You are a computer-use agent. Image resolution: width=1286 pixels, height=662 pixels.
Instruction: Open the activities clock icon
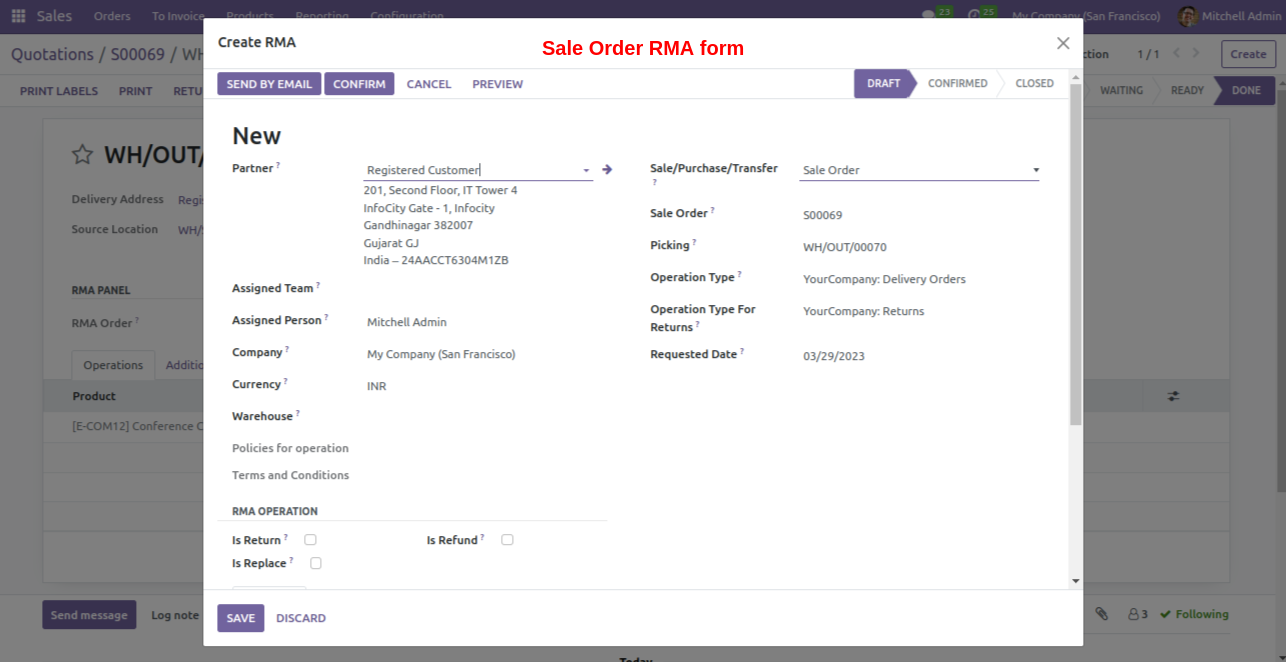click(x=974, y=16)
